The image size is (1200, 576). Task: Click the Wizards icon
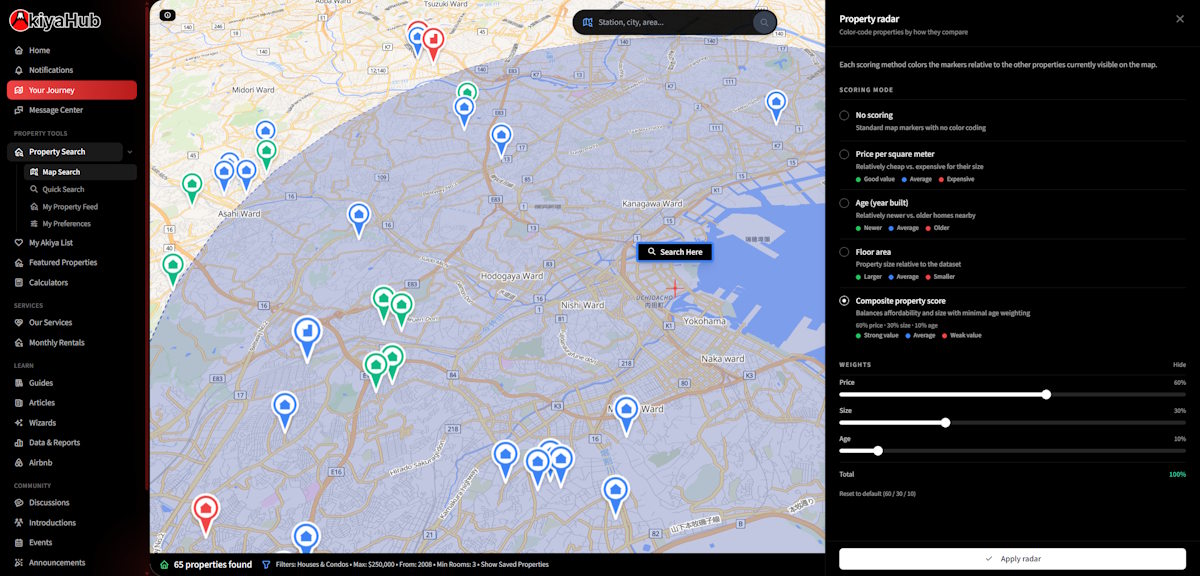point(19,423)
